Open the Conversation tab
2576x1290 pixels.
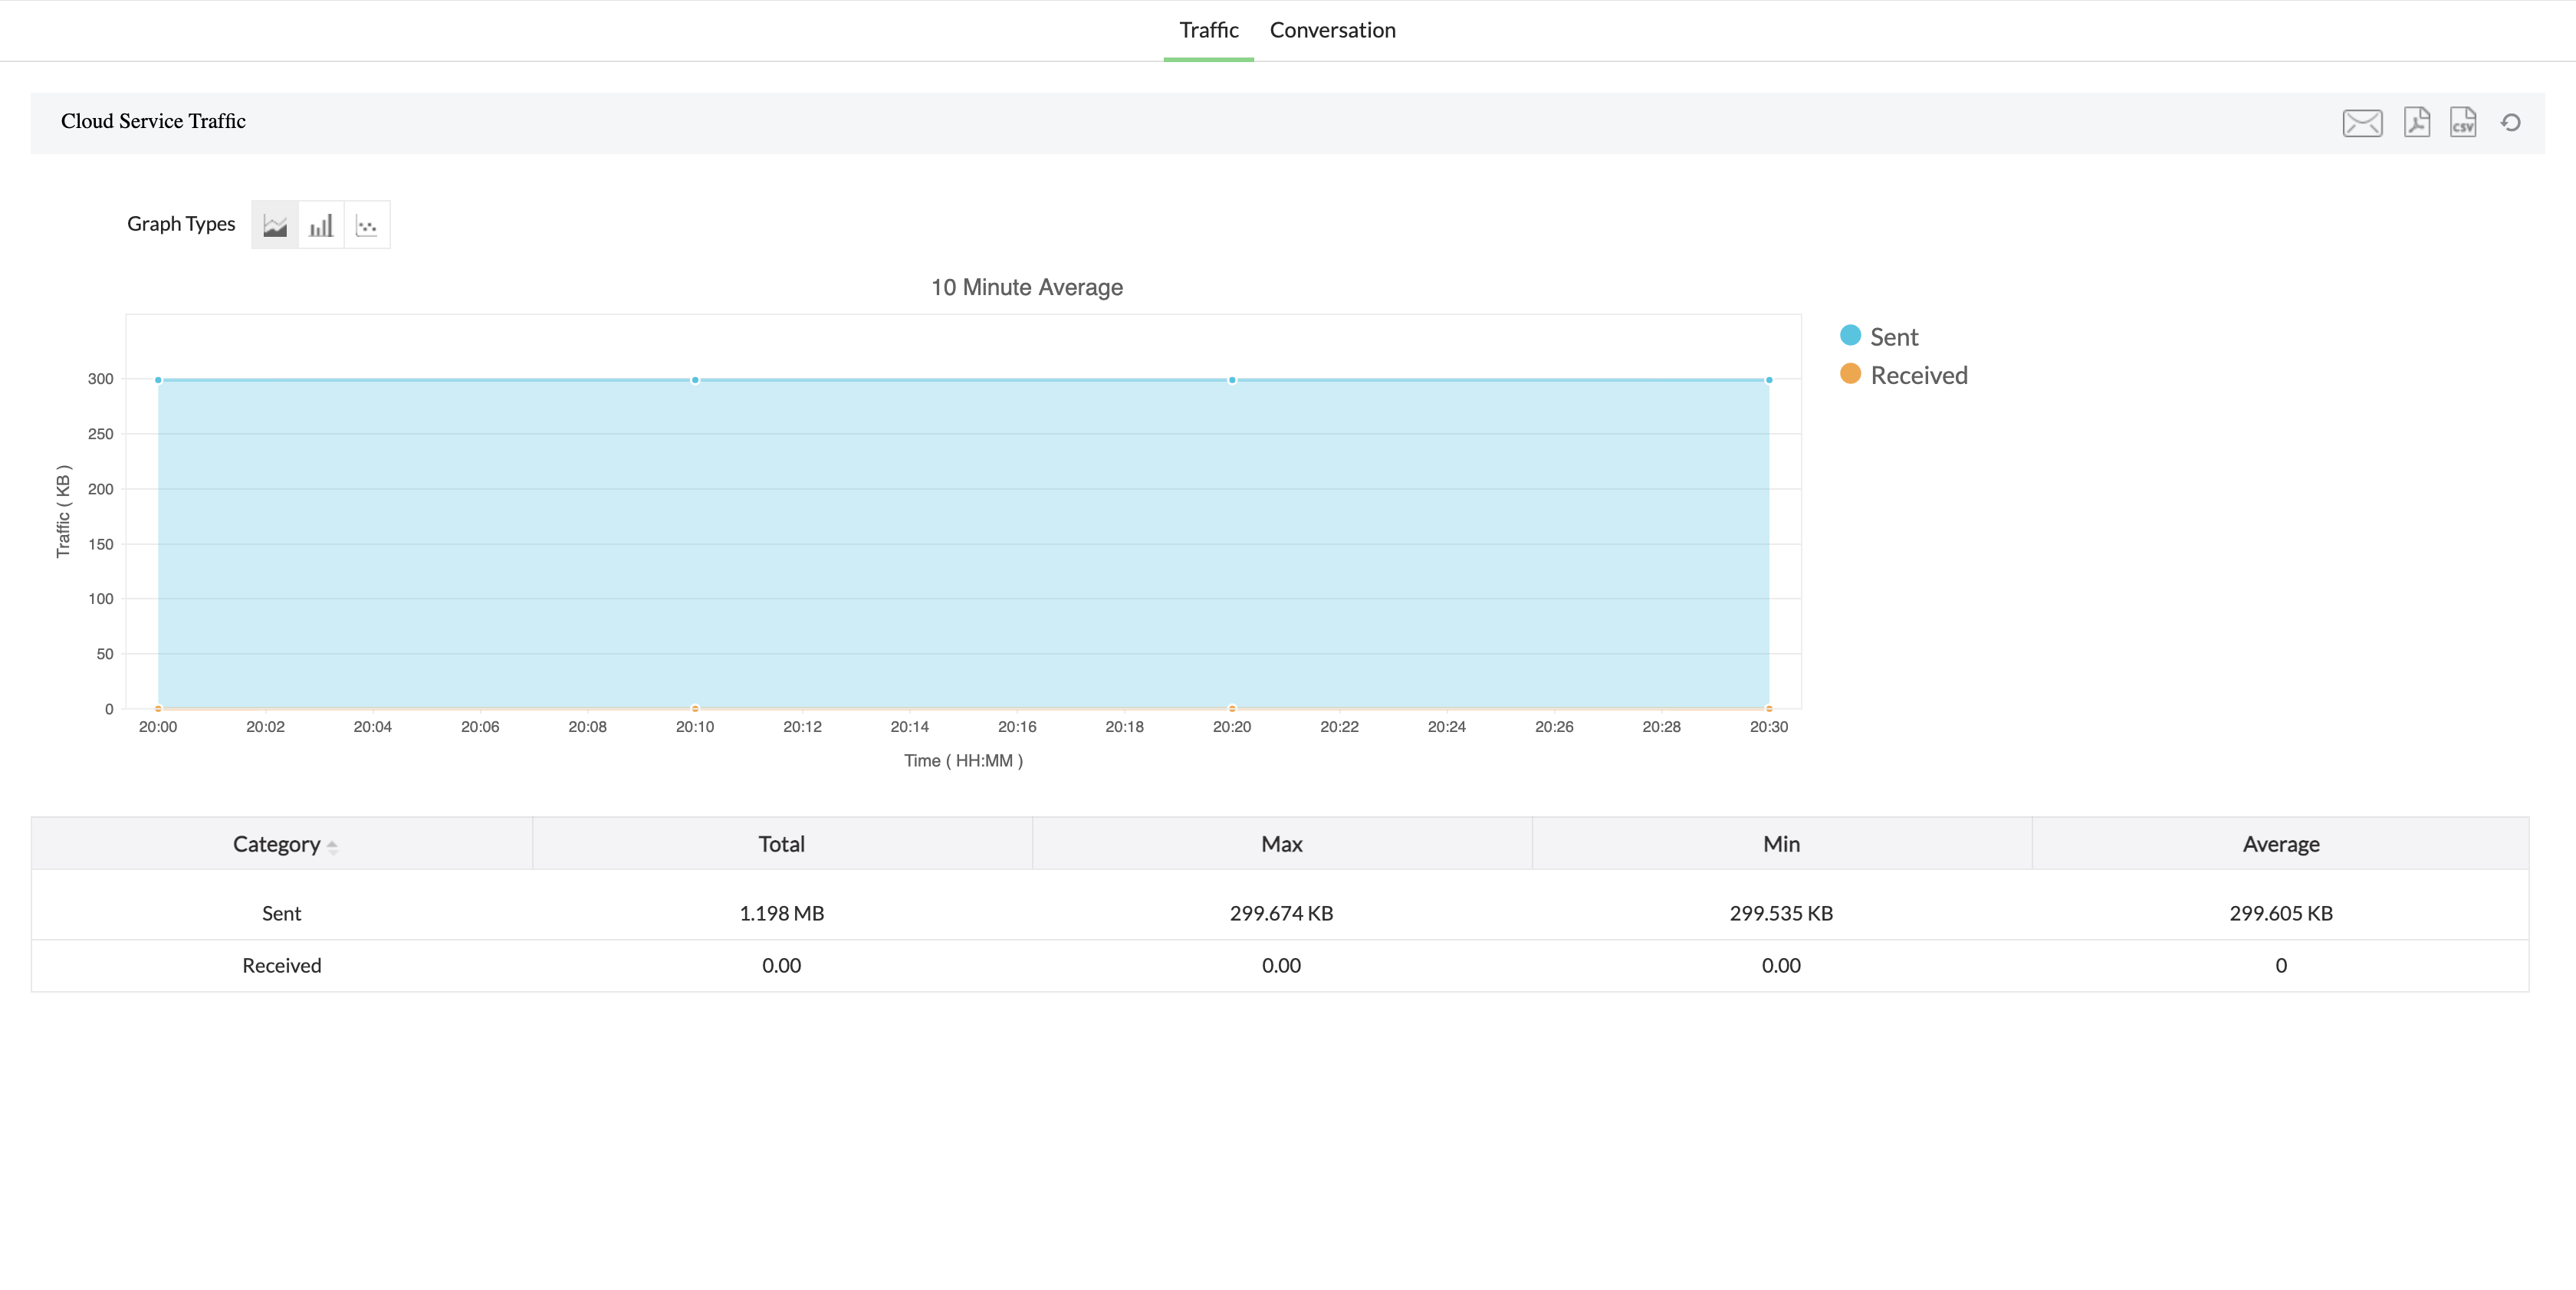[1332, 30]
